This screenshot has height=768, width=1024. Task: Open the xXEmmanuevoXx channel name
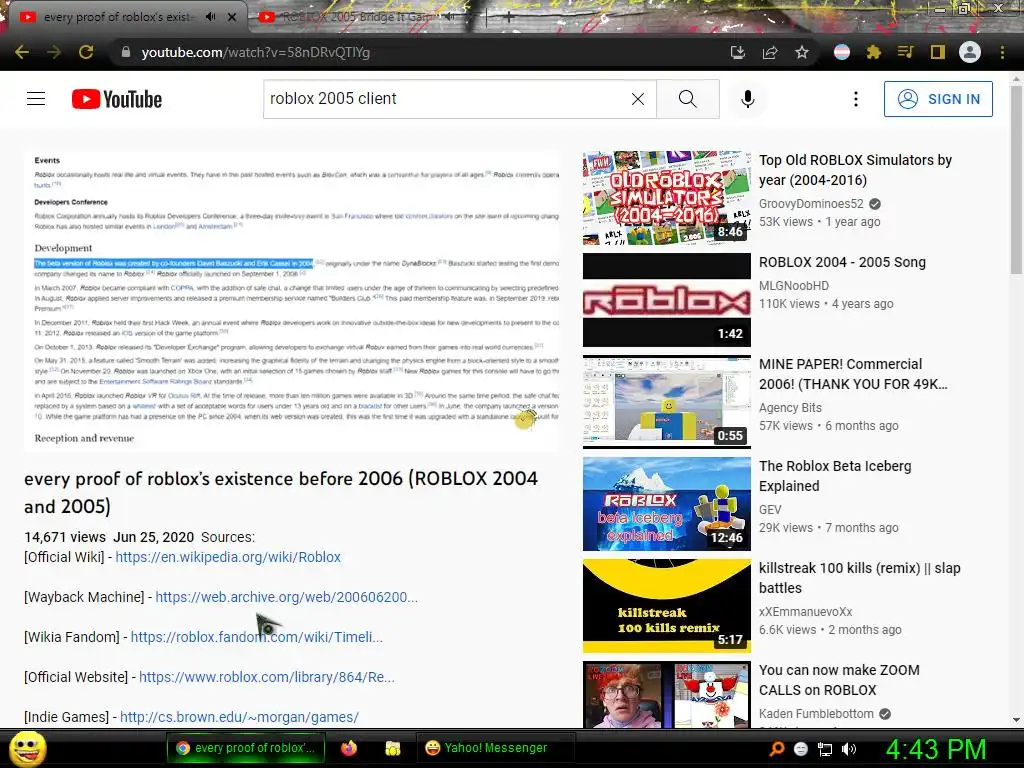click(x=806, y=612)
